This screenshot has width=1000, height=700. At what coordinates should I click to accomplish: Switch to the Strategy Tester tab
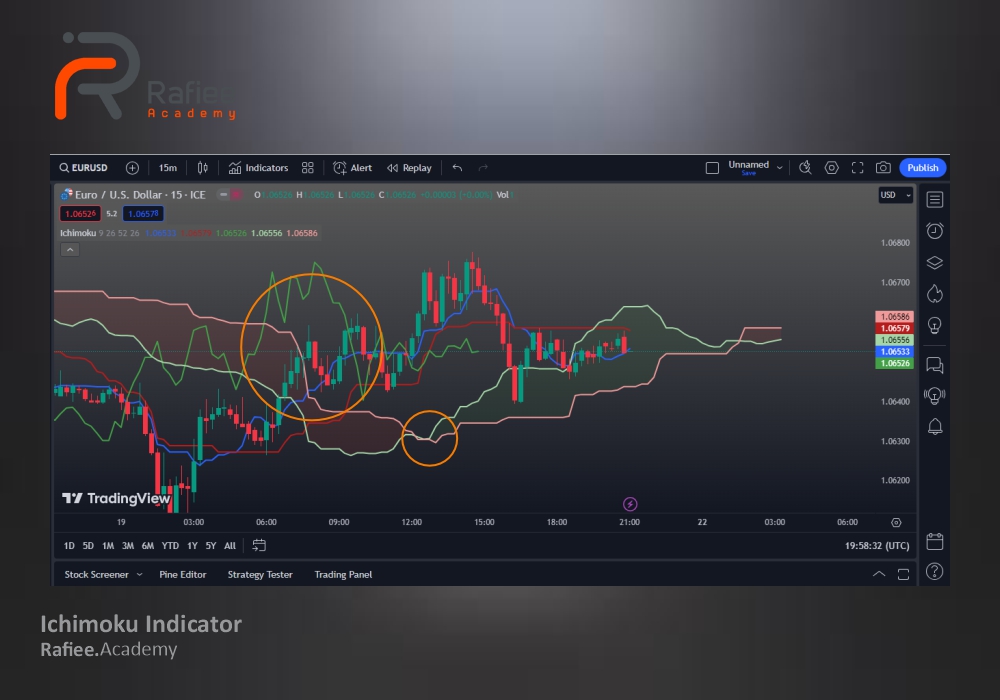coord(260,574)
